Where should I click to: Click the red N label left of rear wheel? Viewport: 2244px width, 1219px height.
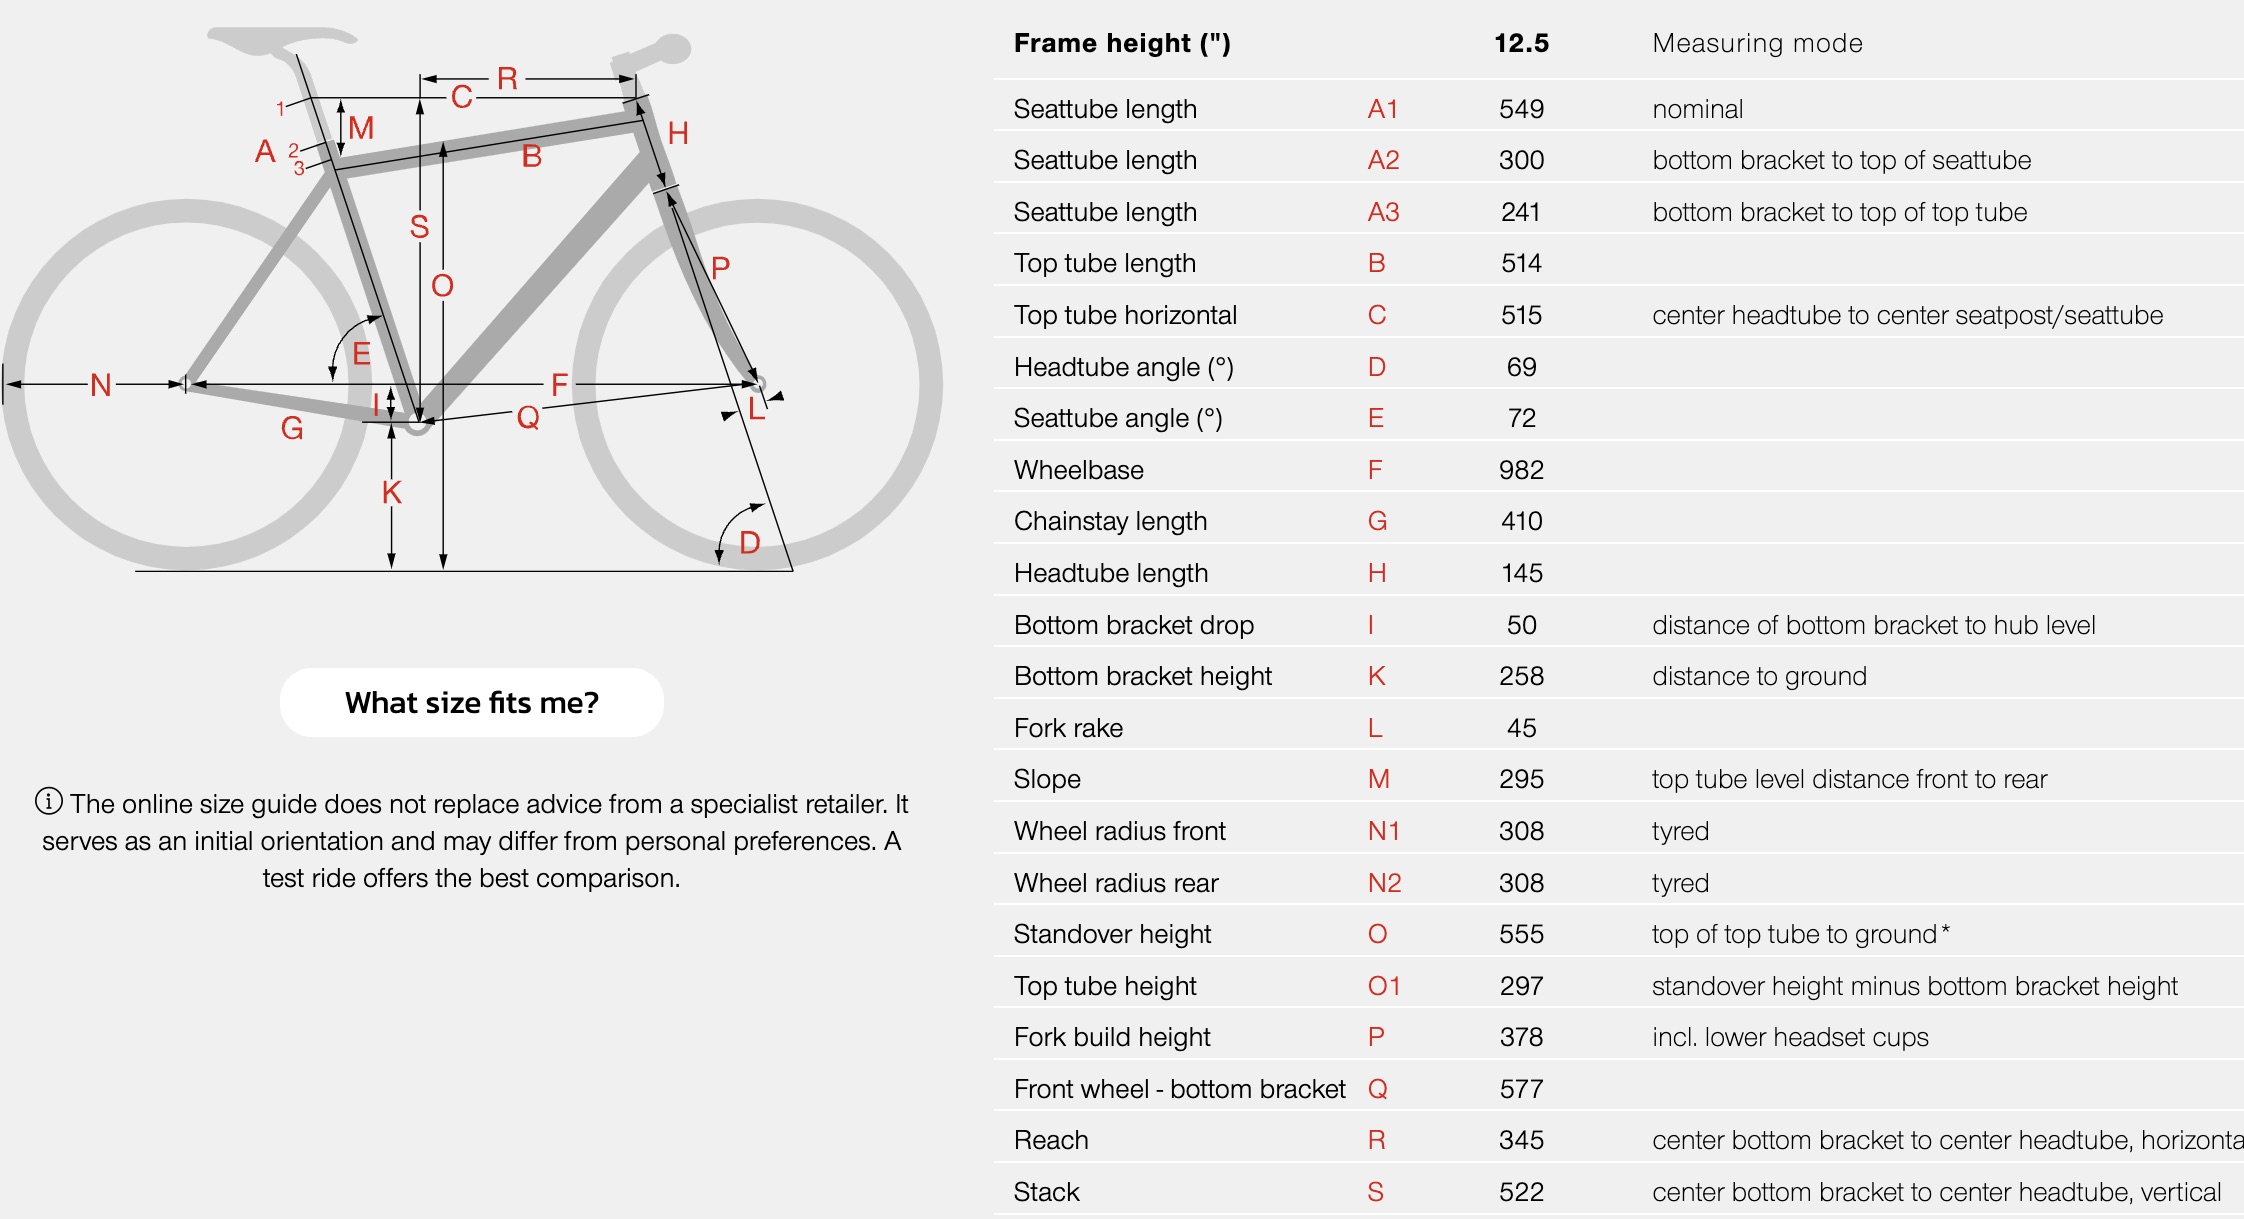coord(100,385)
